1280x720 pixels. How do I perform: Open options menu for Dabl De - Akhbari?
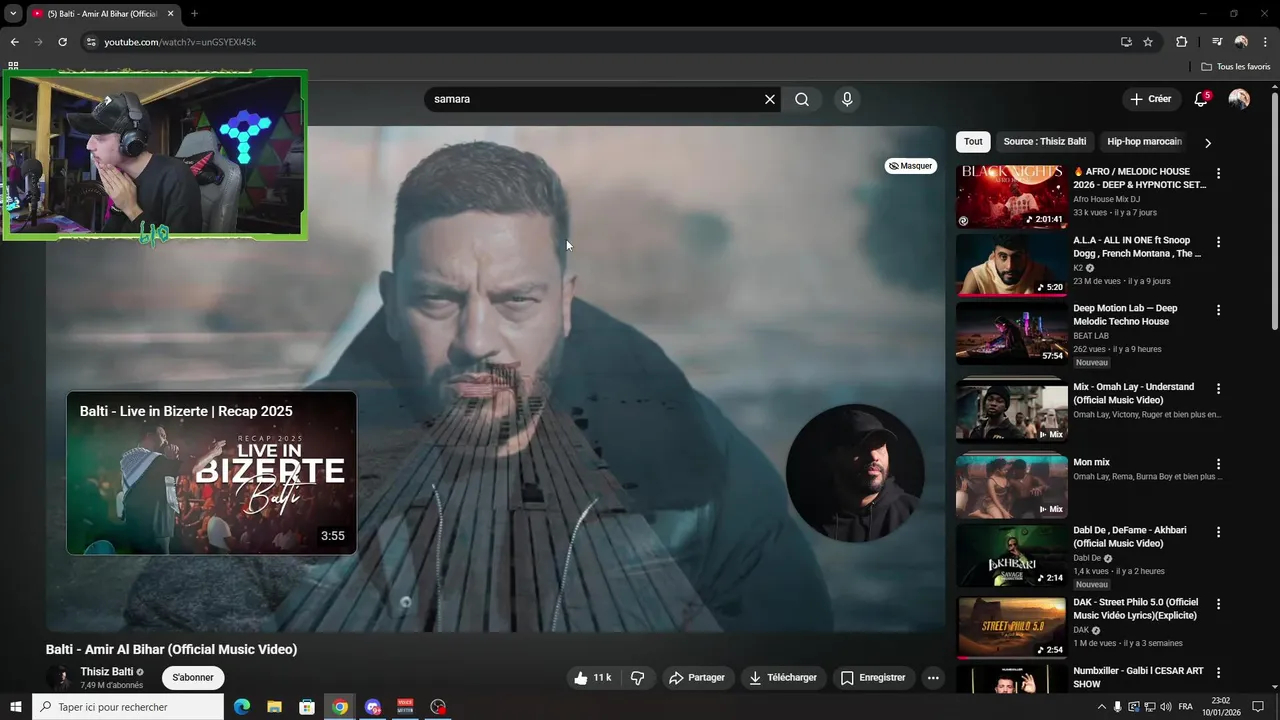click(1218, 531)
